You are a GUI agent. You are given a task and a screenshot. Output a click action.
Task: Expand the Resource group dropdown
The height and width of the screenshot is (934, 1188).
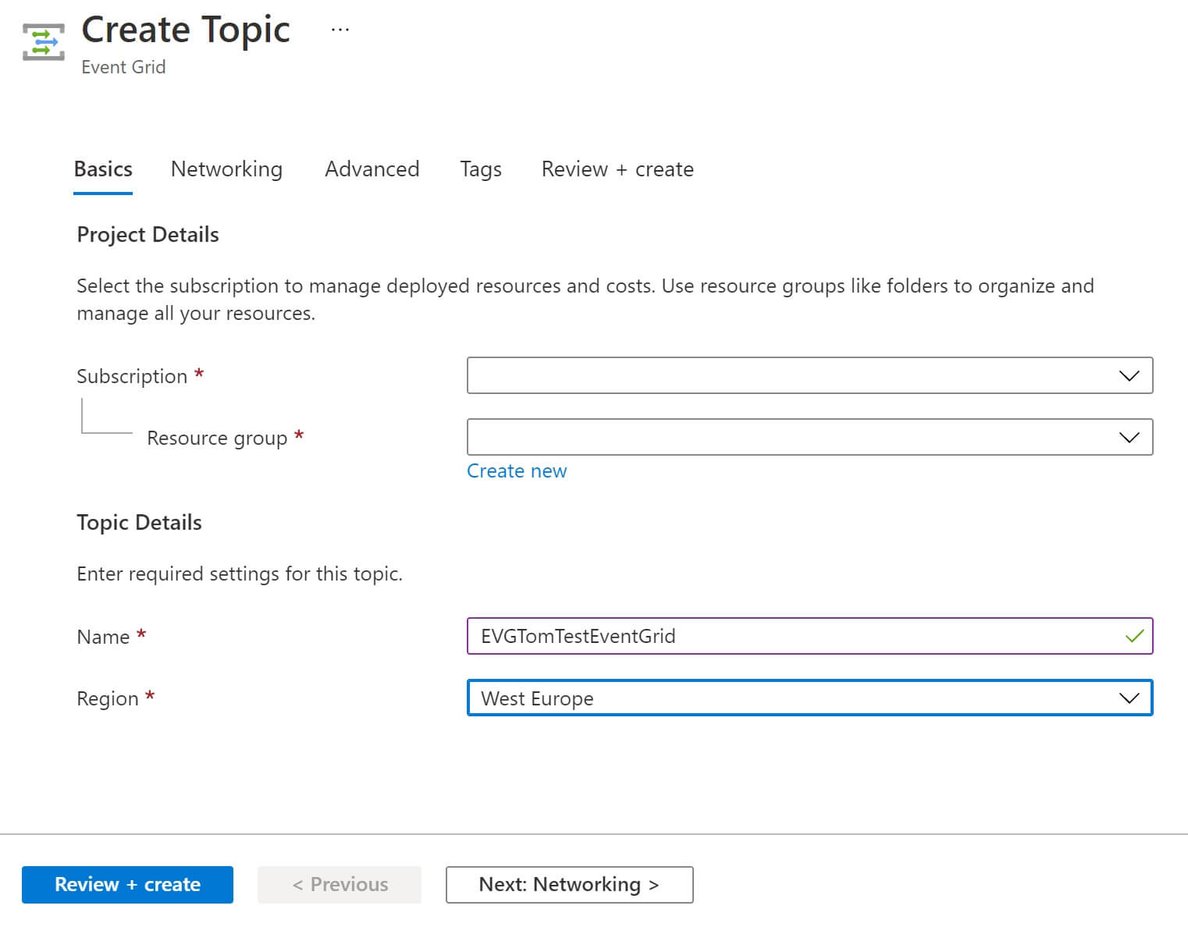809,437
